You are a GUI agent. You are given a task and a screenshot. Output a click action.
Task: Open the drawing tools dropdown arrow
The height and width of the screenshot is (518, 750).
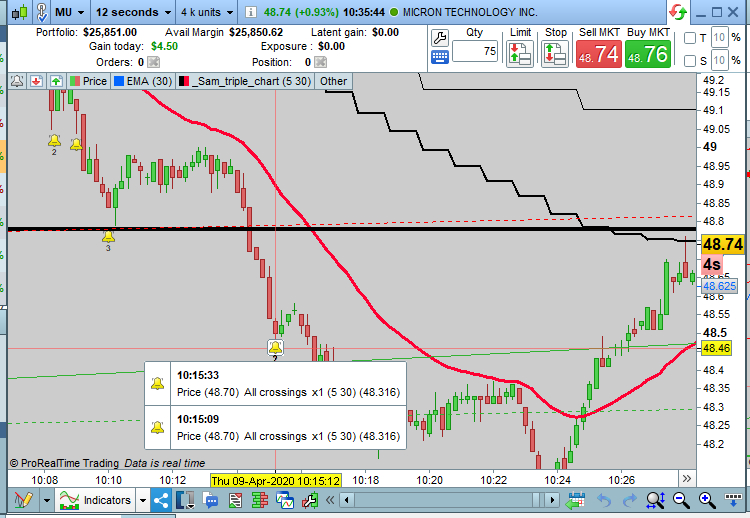coord(47,501)
